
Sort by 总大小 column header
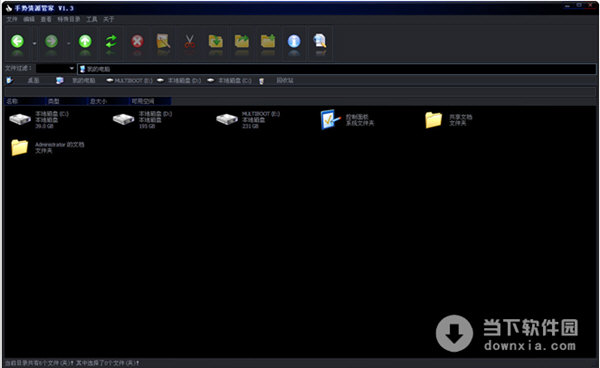(x=108, y=101)
